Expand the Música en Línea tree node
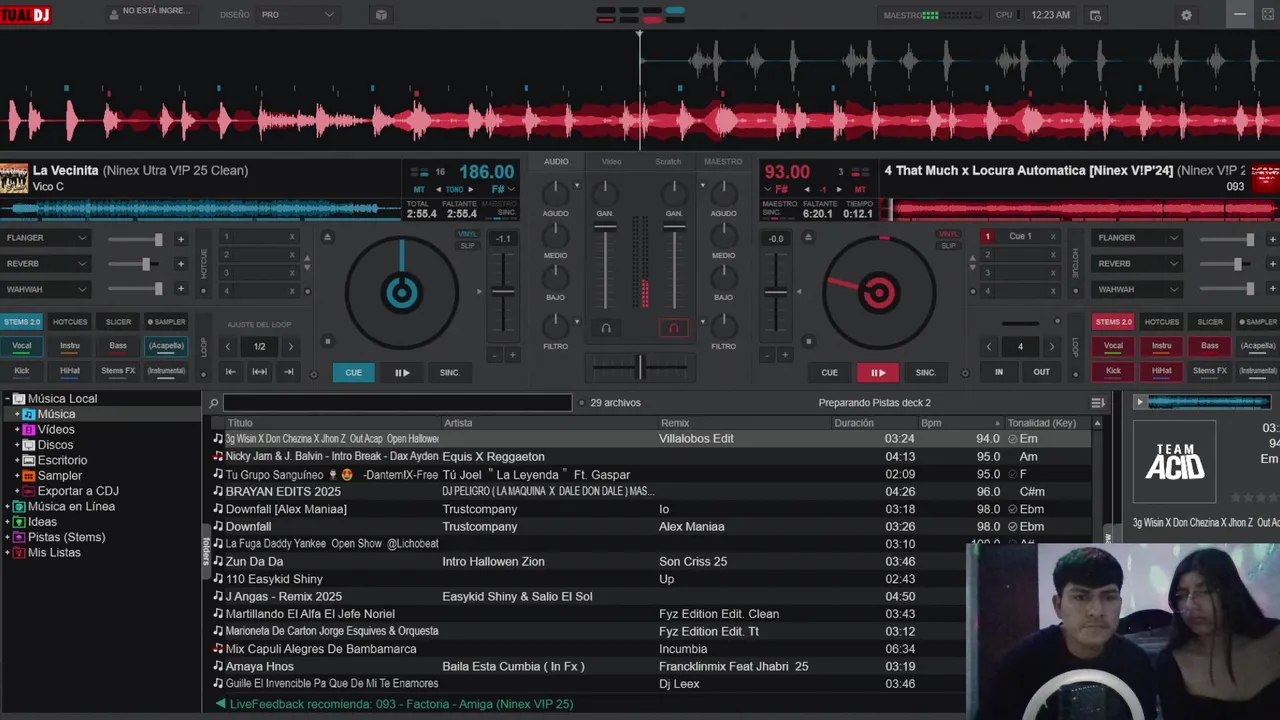Viewport: 1280px width, 720px height. click(x=8, y=507)
